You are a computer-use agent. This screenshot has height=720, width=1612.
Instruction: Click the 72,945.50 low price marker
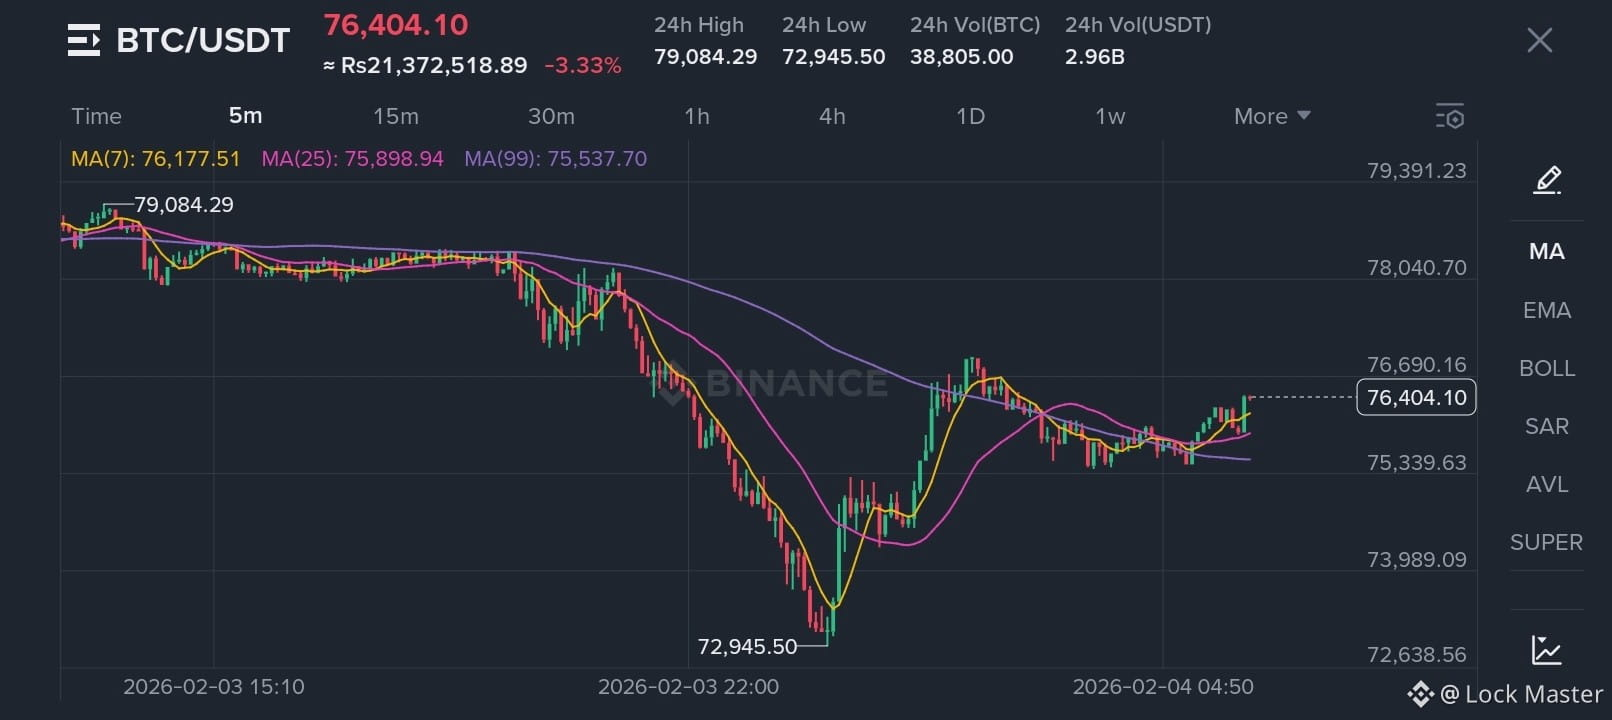click(747, 646)
